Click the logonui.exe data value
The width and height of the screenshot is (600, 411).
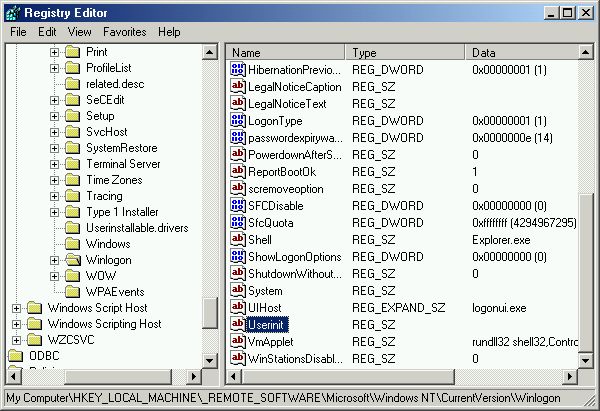tap(499, 308)
